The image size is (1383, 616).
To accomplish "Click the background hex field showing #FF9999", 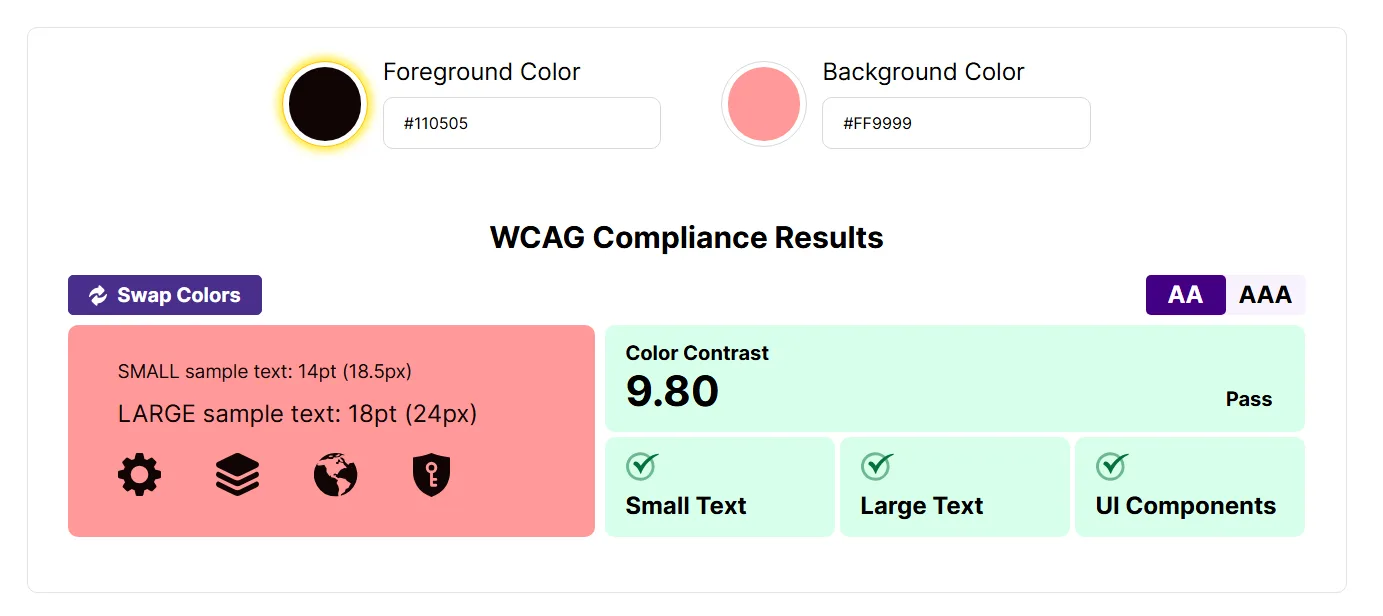I will pyautogui.click(x=956, y=122).
